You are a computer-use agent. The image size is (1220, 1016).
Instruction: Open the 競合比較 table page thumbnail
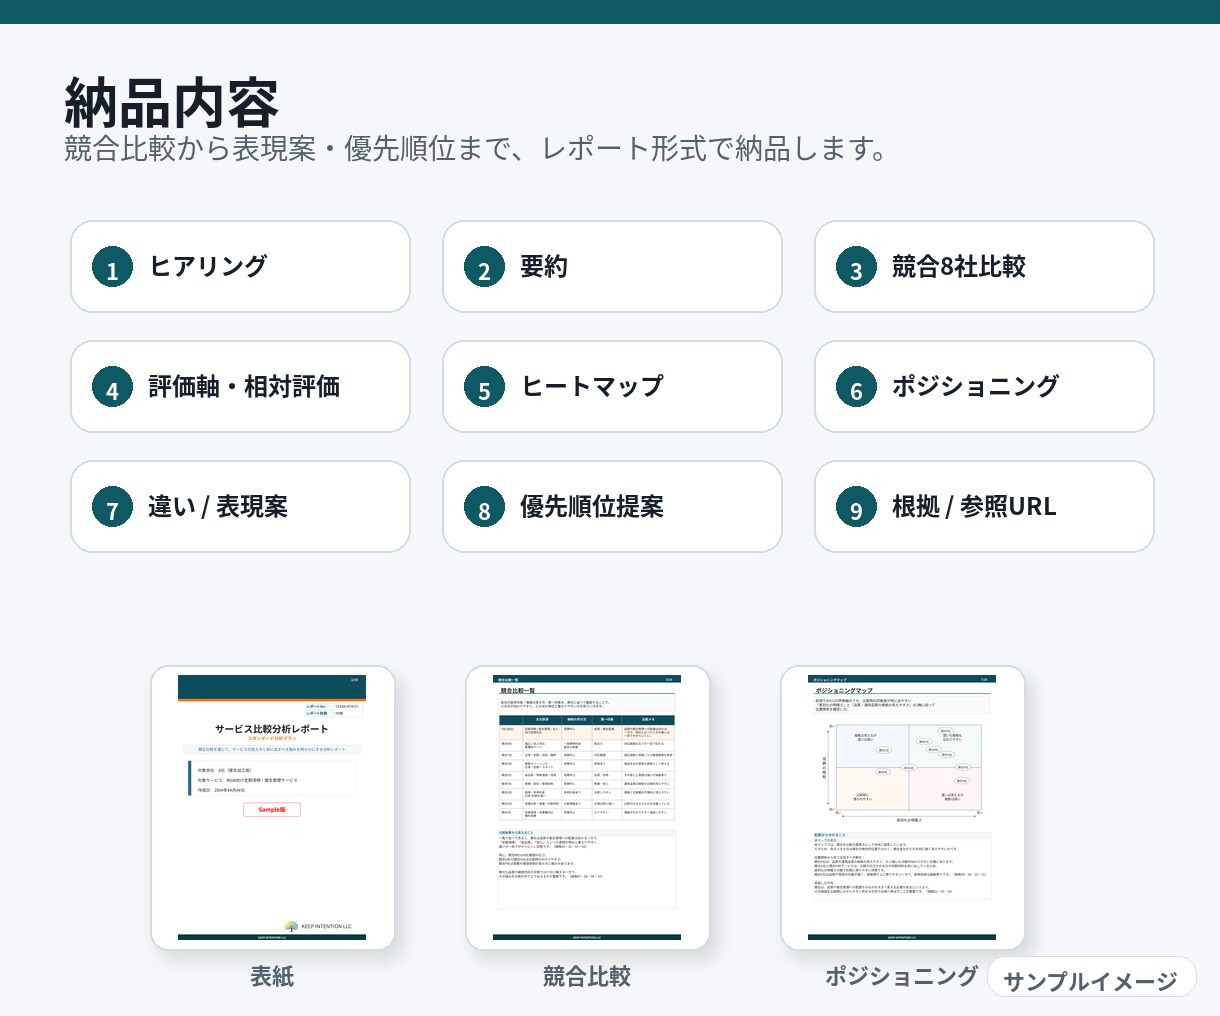pos(587,808)
